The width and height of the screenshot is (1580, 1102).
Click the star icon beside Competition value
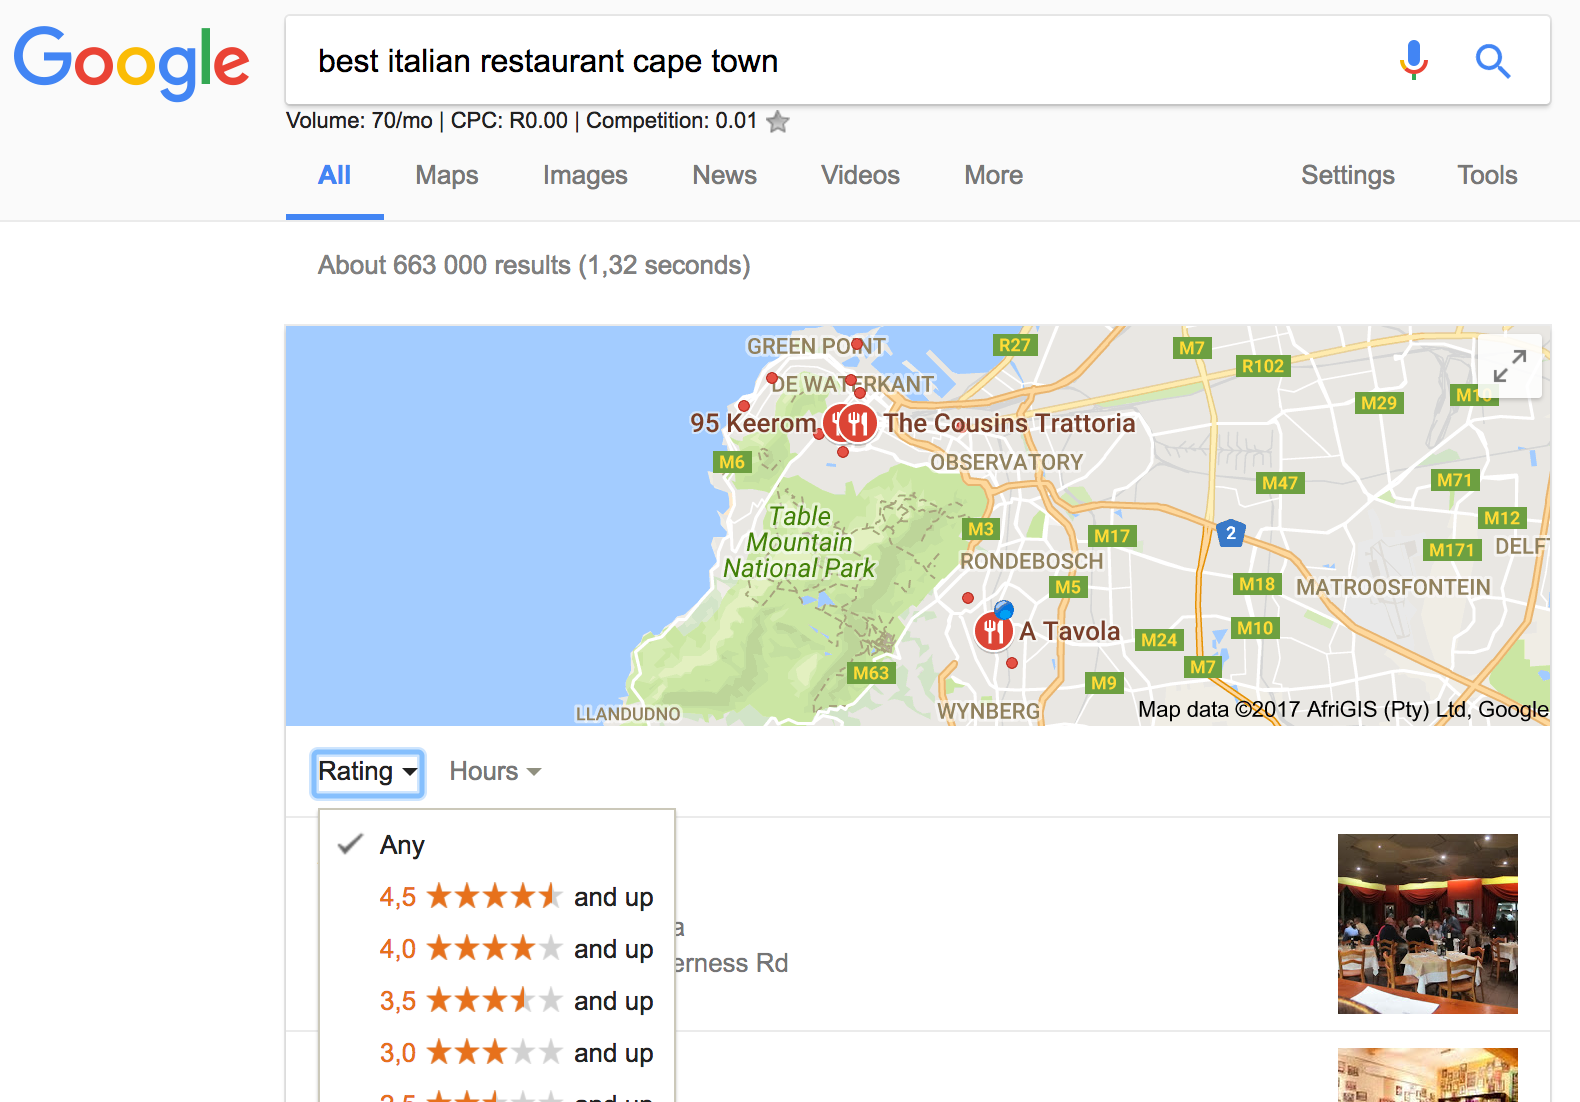(778, 122)
